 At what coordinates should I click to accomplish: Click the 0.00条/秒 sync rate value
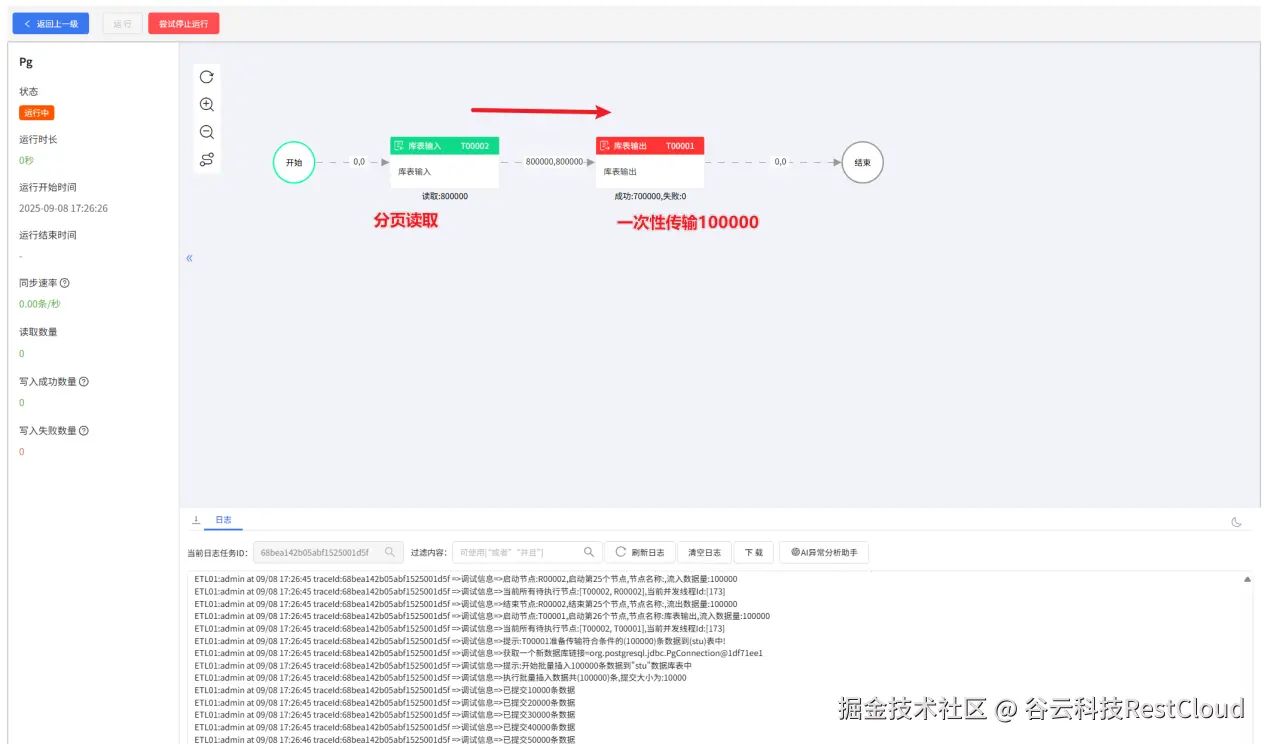coord(40,304)
